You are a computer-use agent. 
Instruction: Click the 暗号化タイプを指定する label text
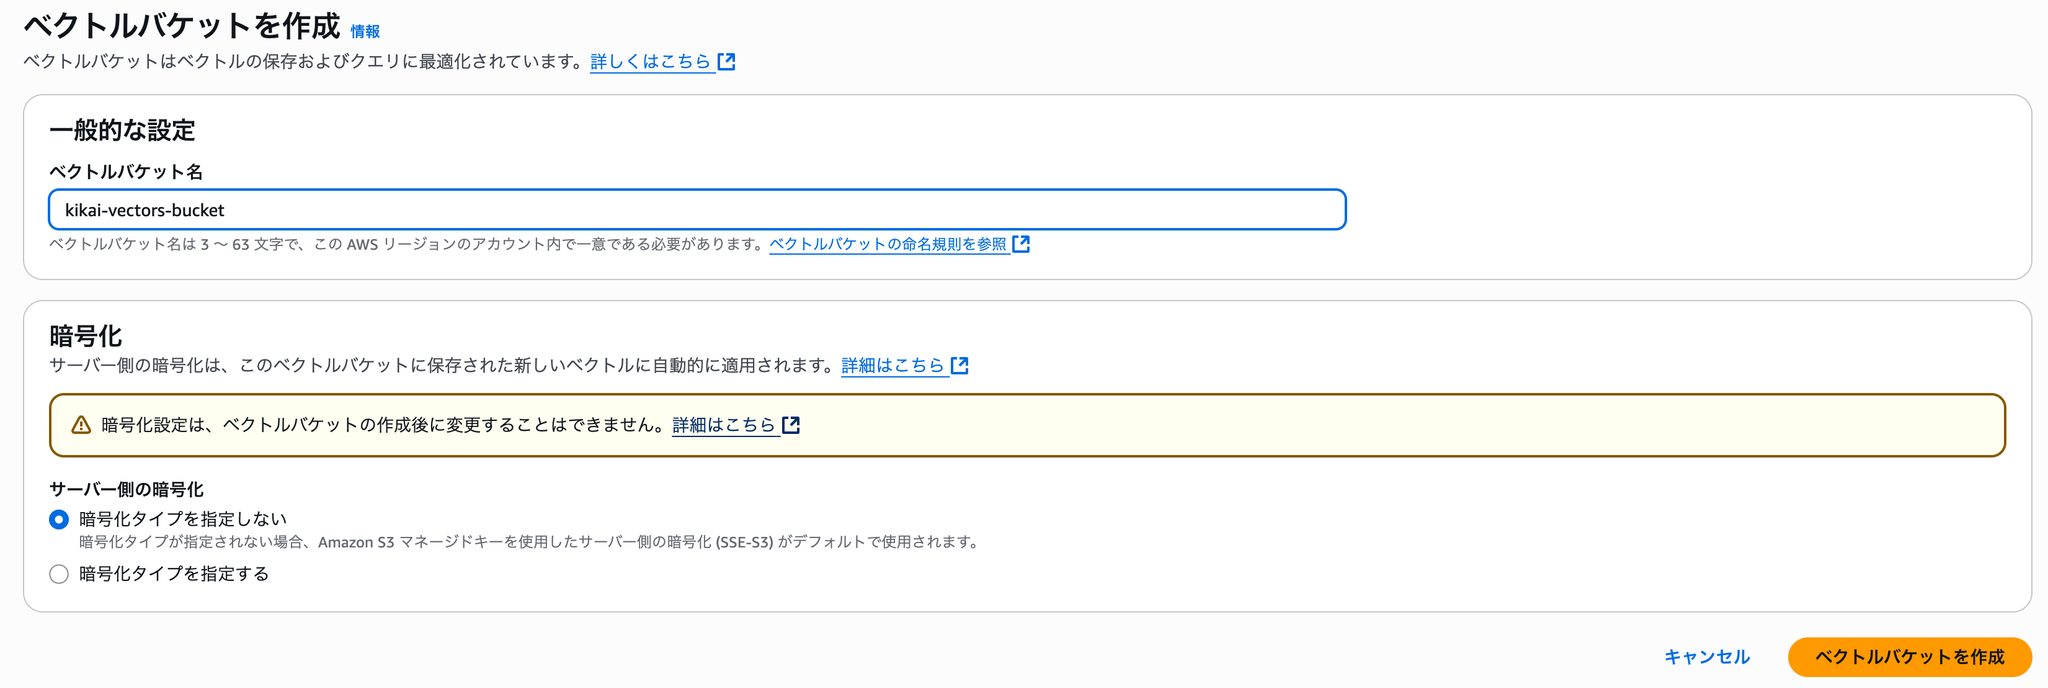click(174, 574)
